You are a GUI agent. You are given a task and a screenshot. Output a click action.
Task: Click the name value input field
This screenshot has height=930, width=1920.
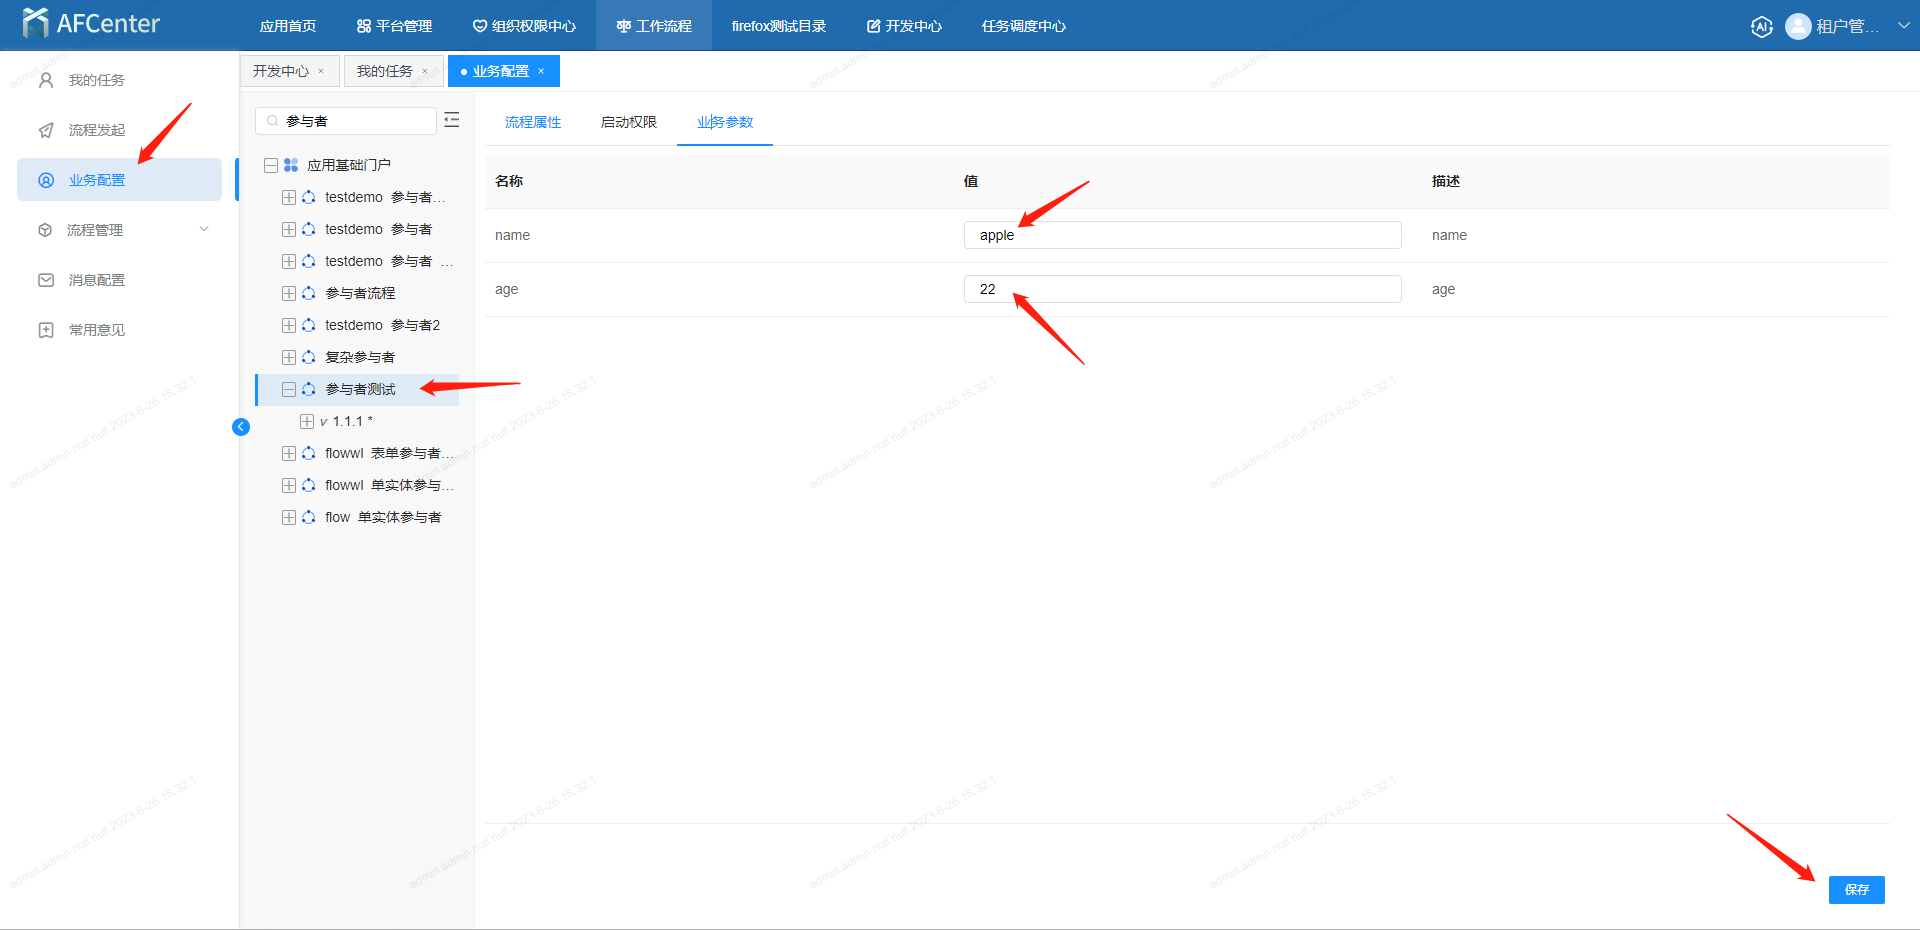click(x=1182, y=235)
